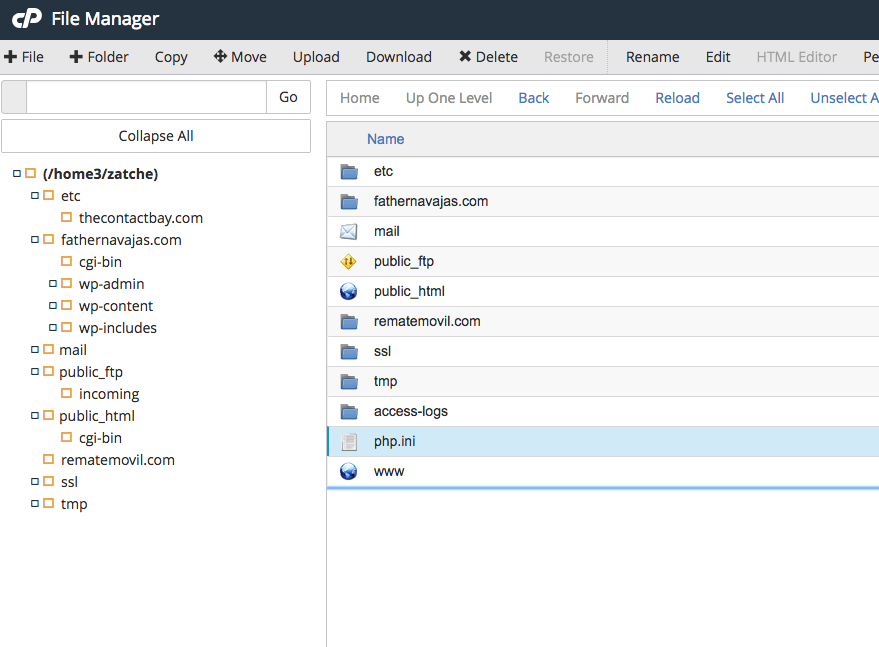Image resolution: width=879 pixels, height=647 pixels.
Task: Click the cPanel logo icon
Action: click(x=26, y=18)
